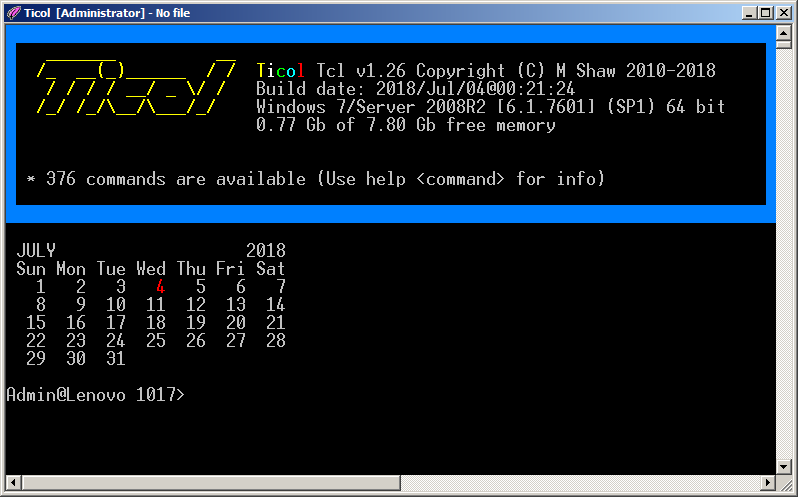
Task: Click the 'Wed' column header
Action: pos(151,269)
